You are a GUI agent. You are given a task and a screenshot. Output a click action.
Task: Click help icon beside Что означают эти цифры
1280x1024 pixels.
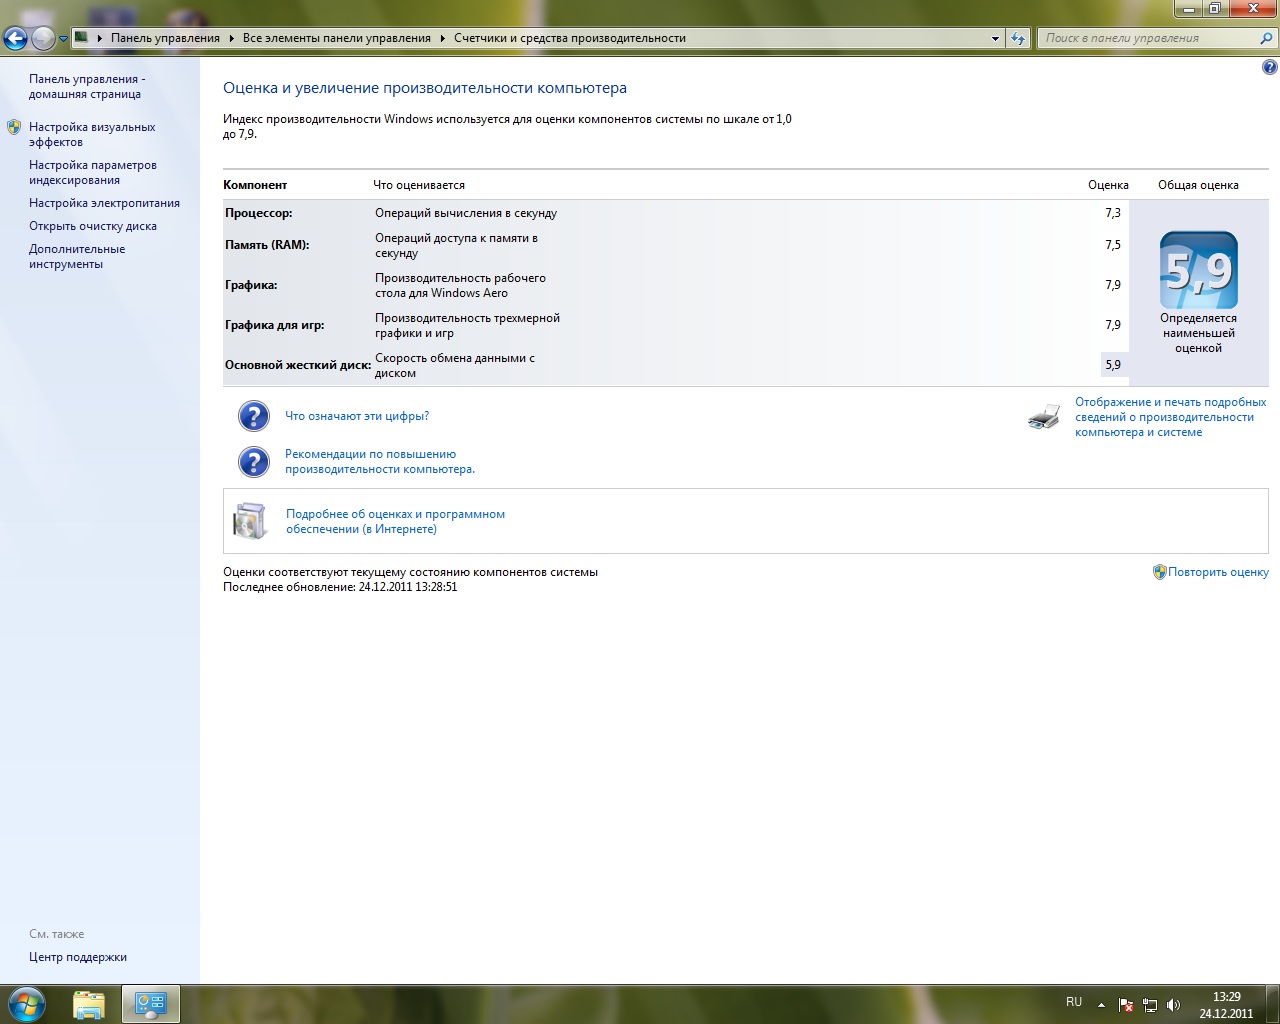(x=254, y=416)
